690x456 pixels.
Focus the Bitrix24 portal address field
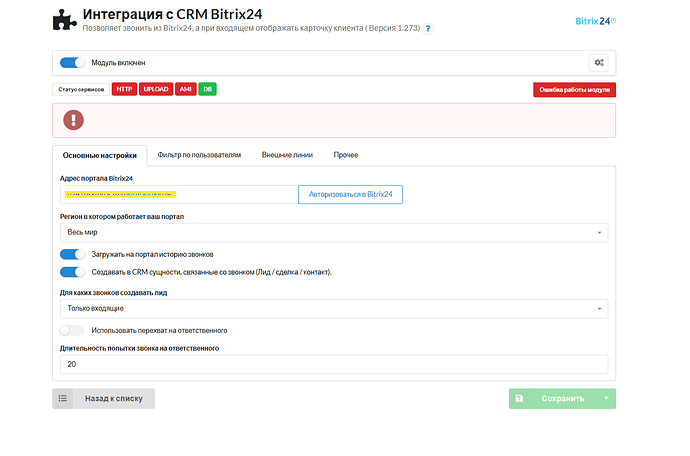[x=179, y=195]
